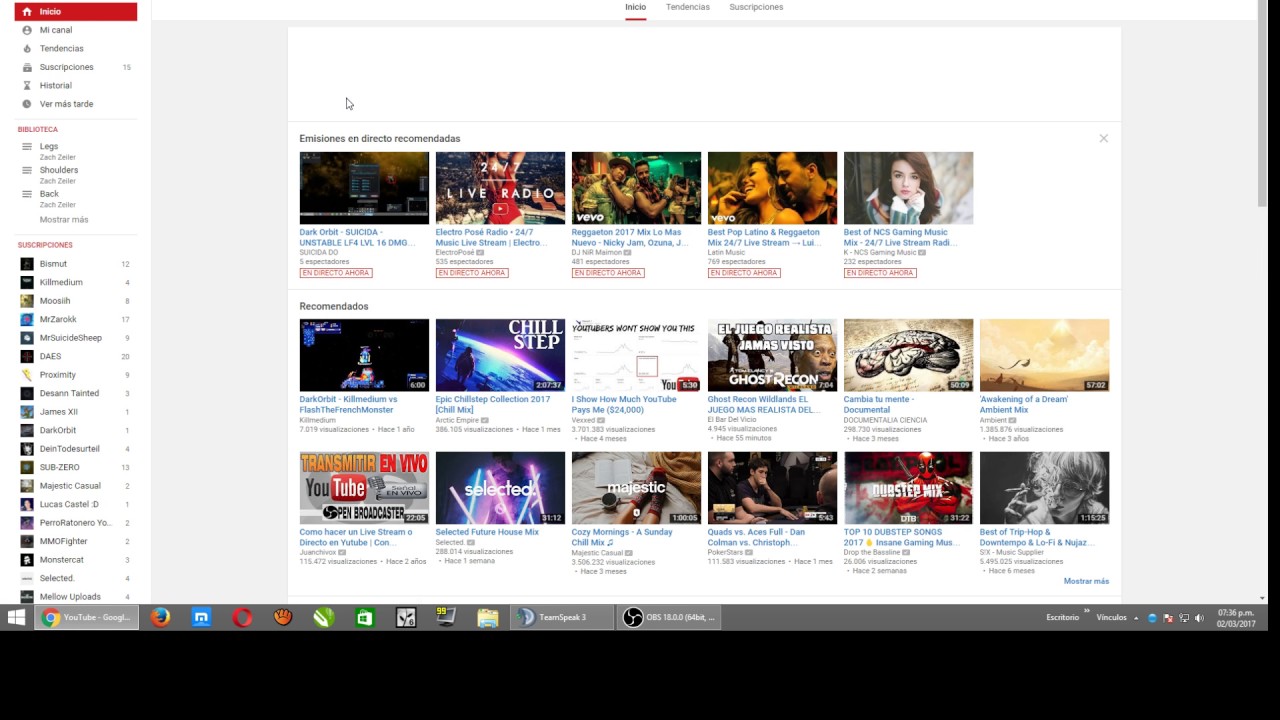Visit the PokerStars channel link
This screenshot has height=720, width=1280.
click(726, 553)
